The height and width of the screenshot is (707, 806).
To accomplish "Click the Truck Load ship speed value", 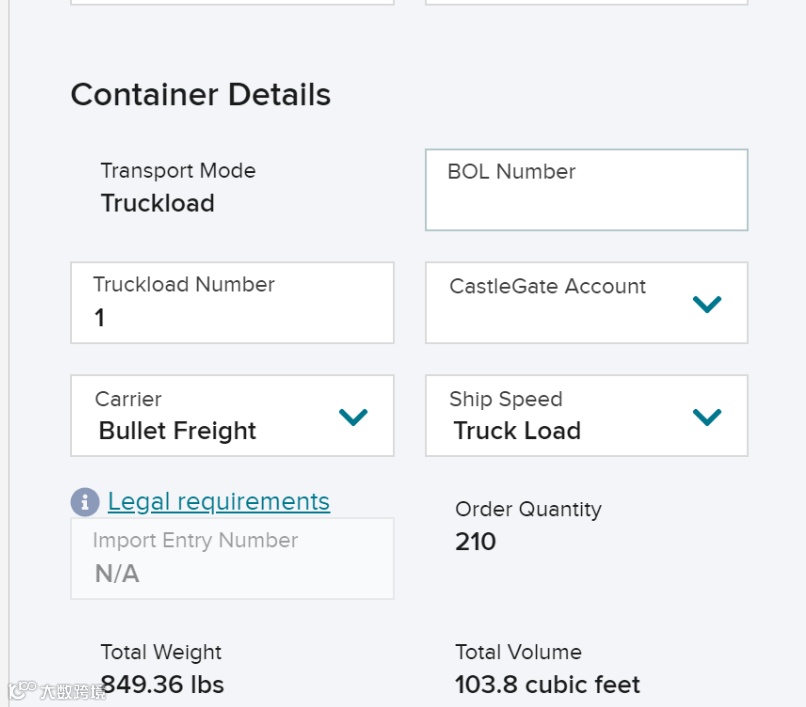I will click(x=517, y=431).
